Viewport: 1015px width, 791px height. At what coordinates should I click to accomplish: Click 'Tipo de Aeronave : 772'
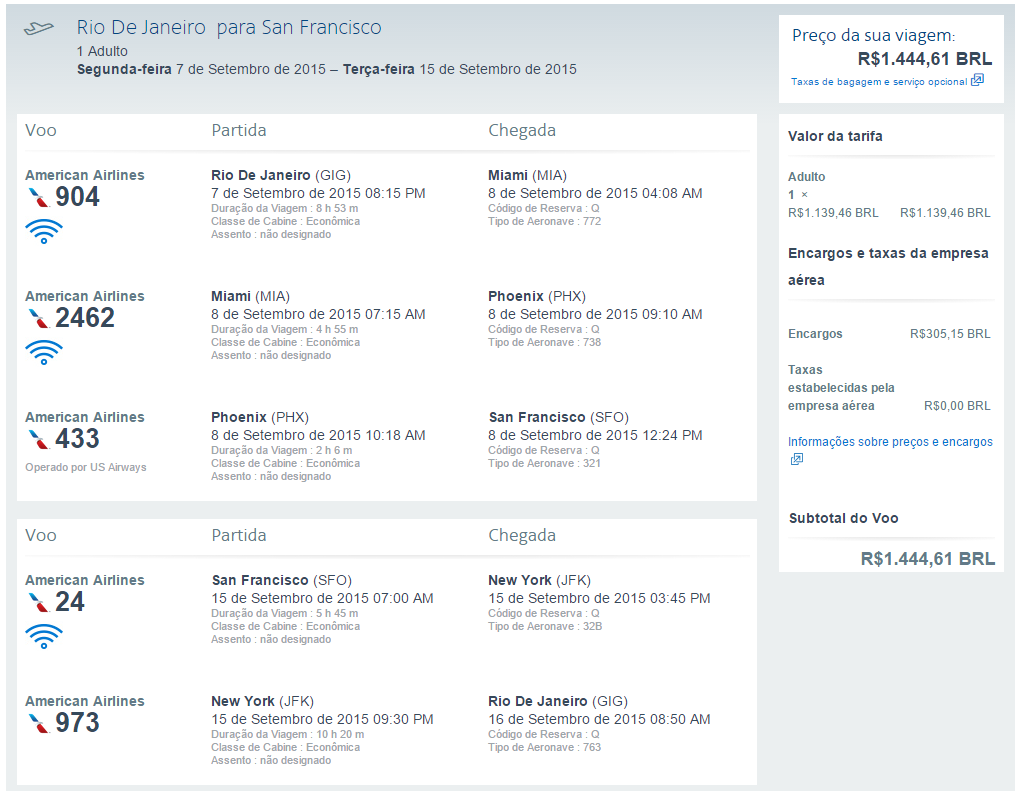(x=544, y=221)
